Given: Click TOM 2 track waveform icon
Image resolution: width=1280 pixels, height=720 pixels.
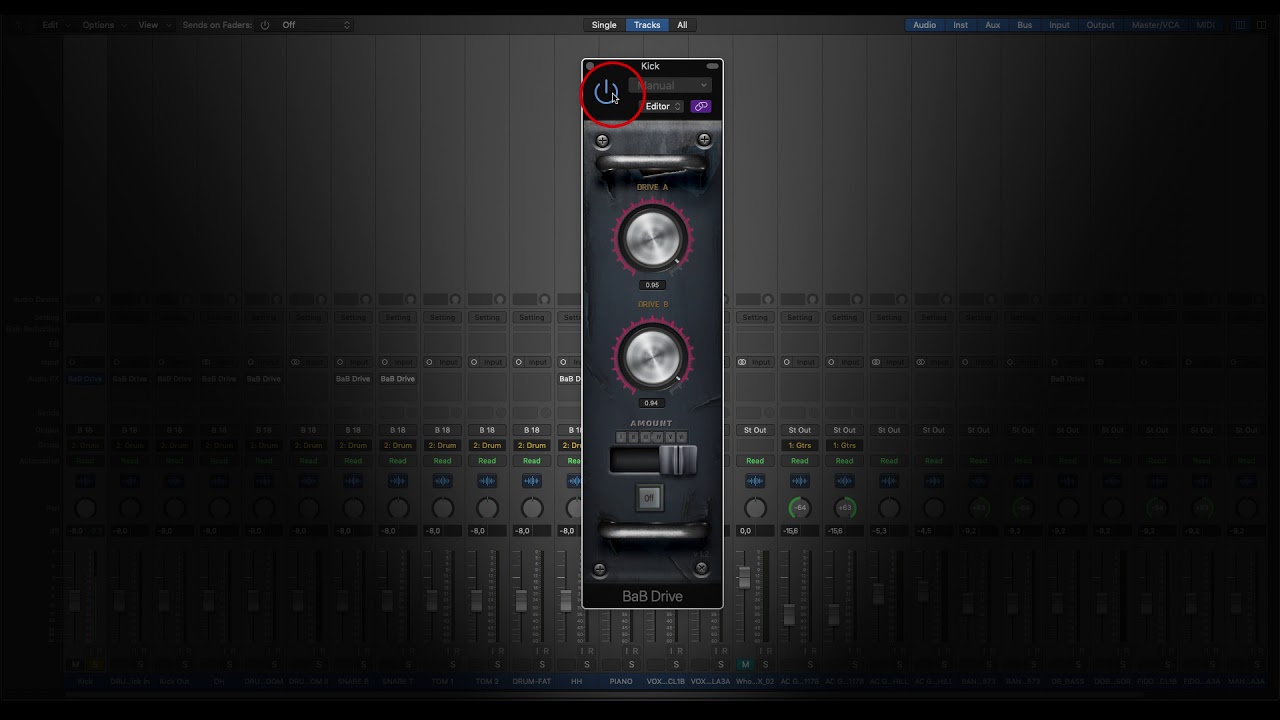Looking at the screenshot, I should (487, 481).
